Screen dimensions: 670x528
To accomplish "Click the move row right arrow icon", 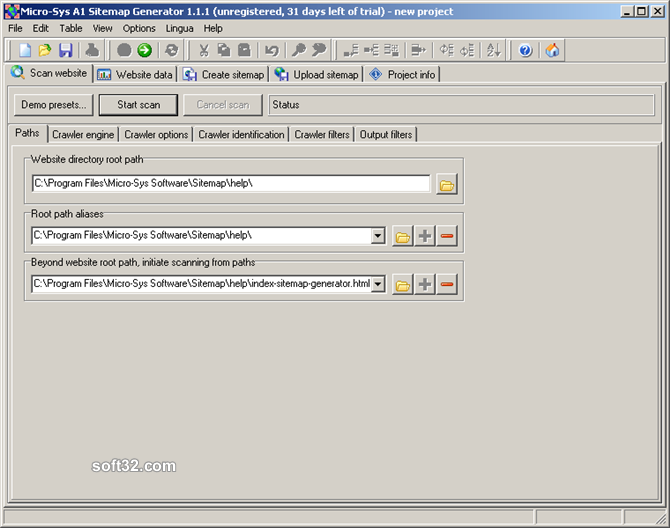I will coord(418,50).
